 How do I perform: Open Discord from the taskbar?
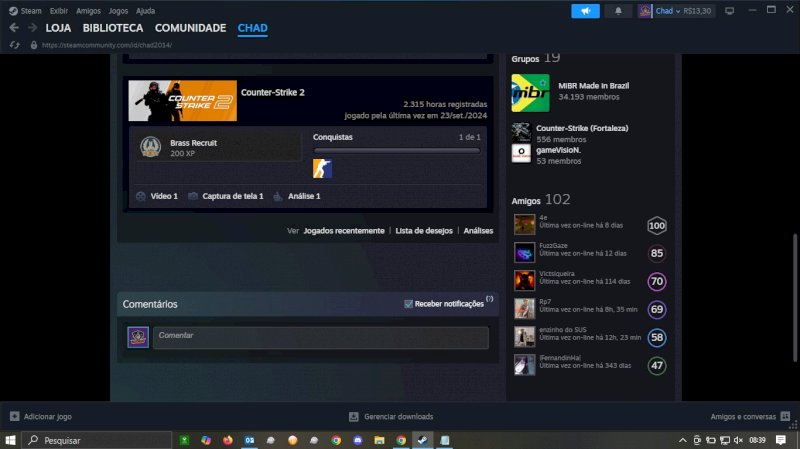point(358,440)
